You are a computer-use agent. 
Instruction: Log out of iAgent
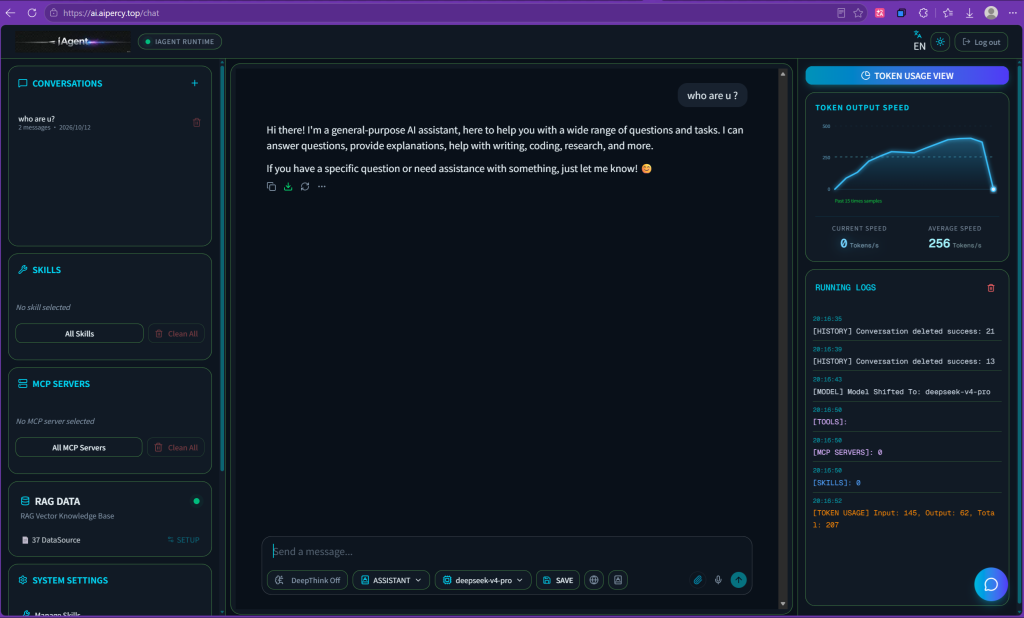(x=981, y=42)
